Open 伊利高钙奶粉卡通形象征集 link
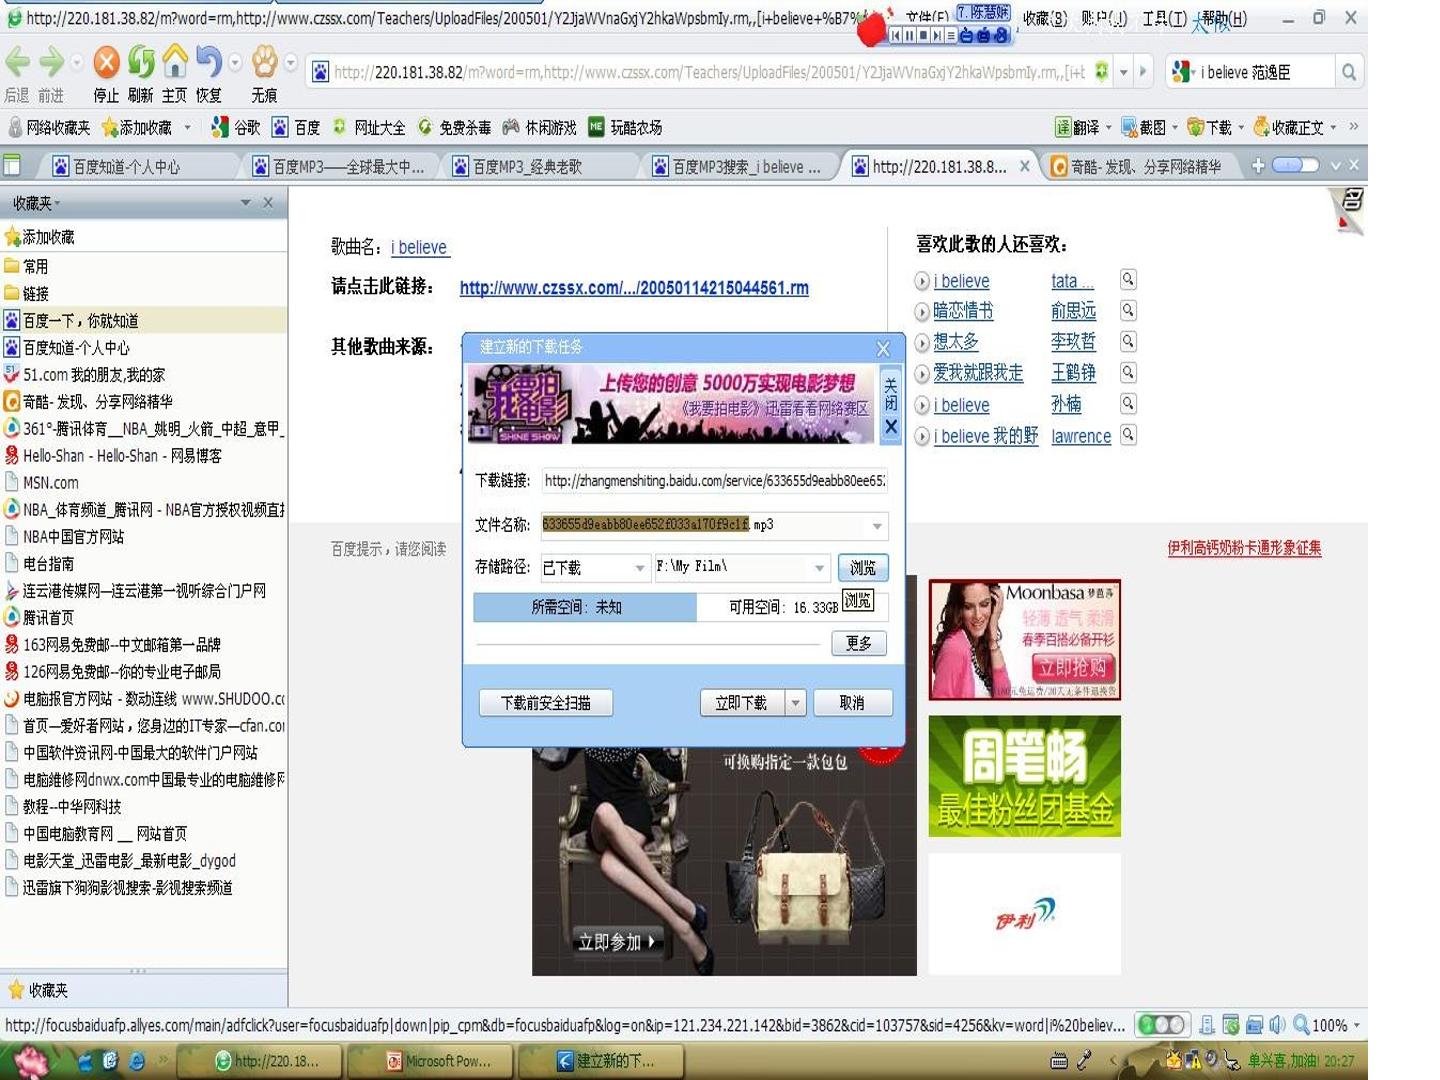This screenshot has height=1080, width=1440. tap(1244, 547)
